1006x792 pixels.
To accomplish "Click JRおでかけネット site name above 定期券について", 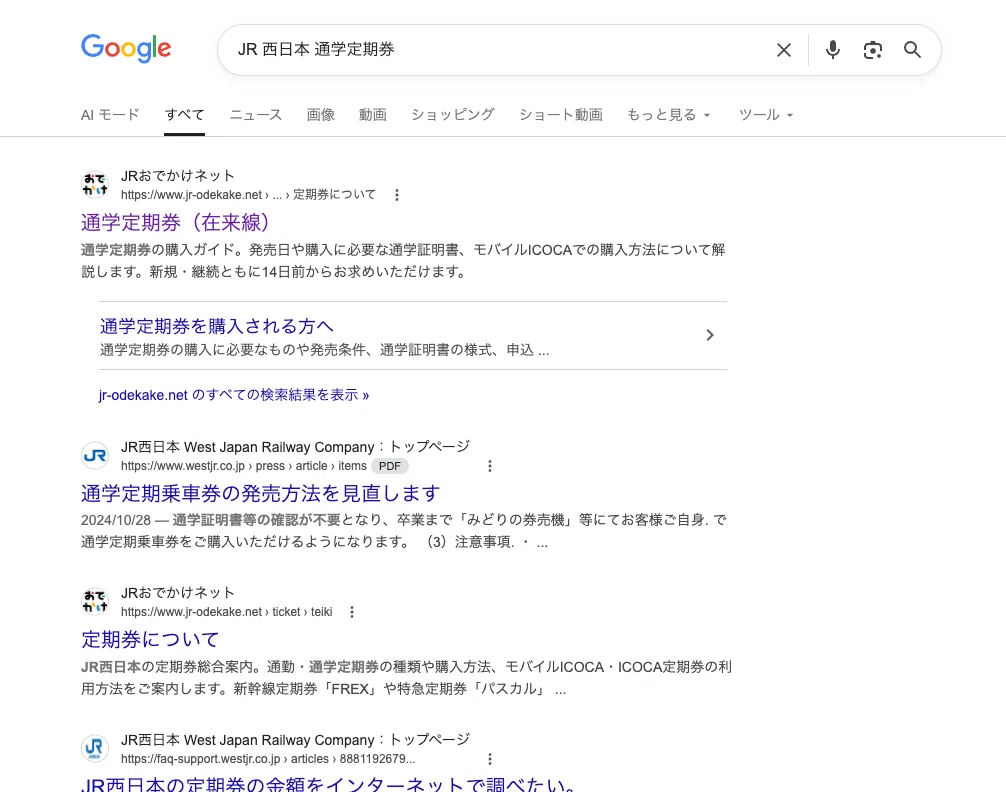I will coord(178,592).
